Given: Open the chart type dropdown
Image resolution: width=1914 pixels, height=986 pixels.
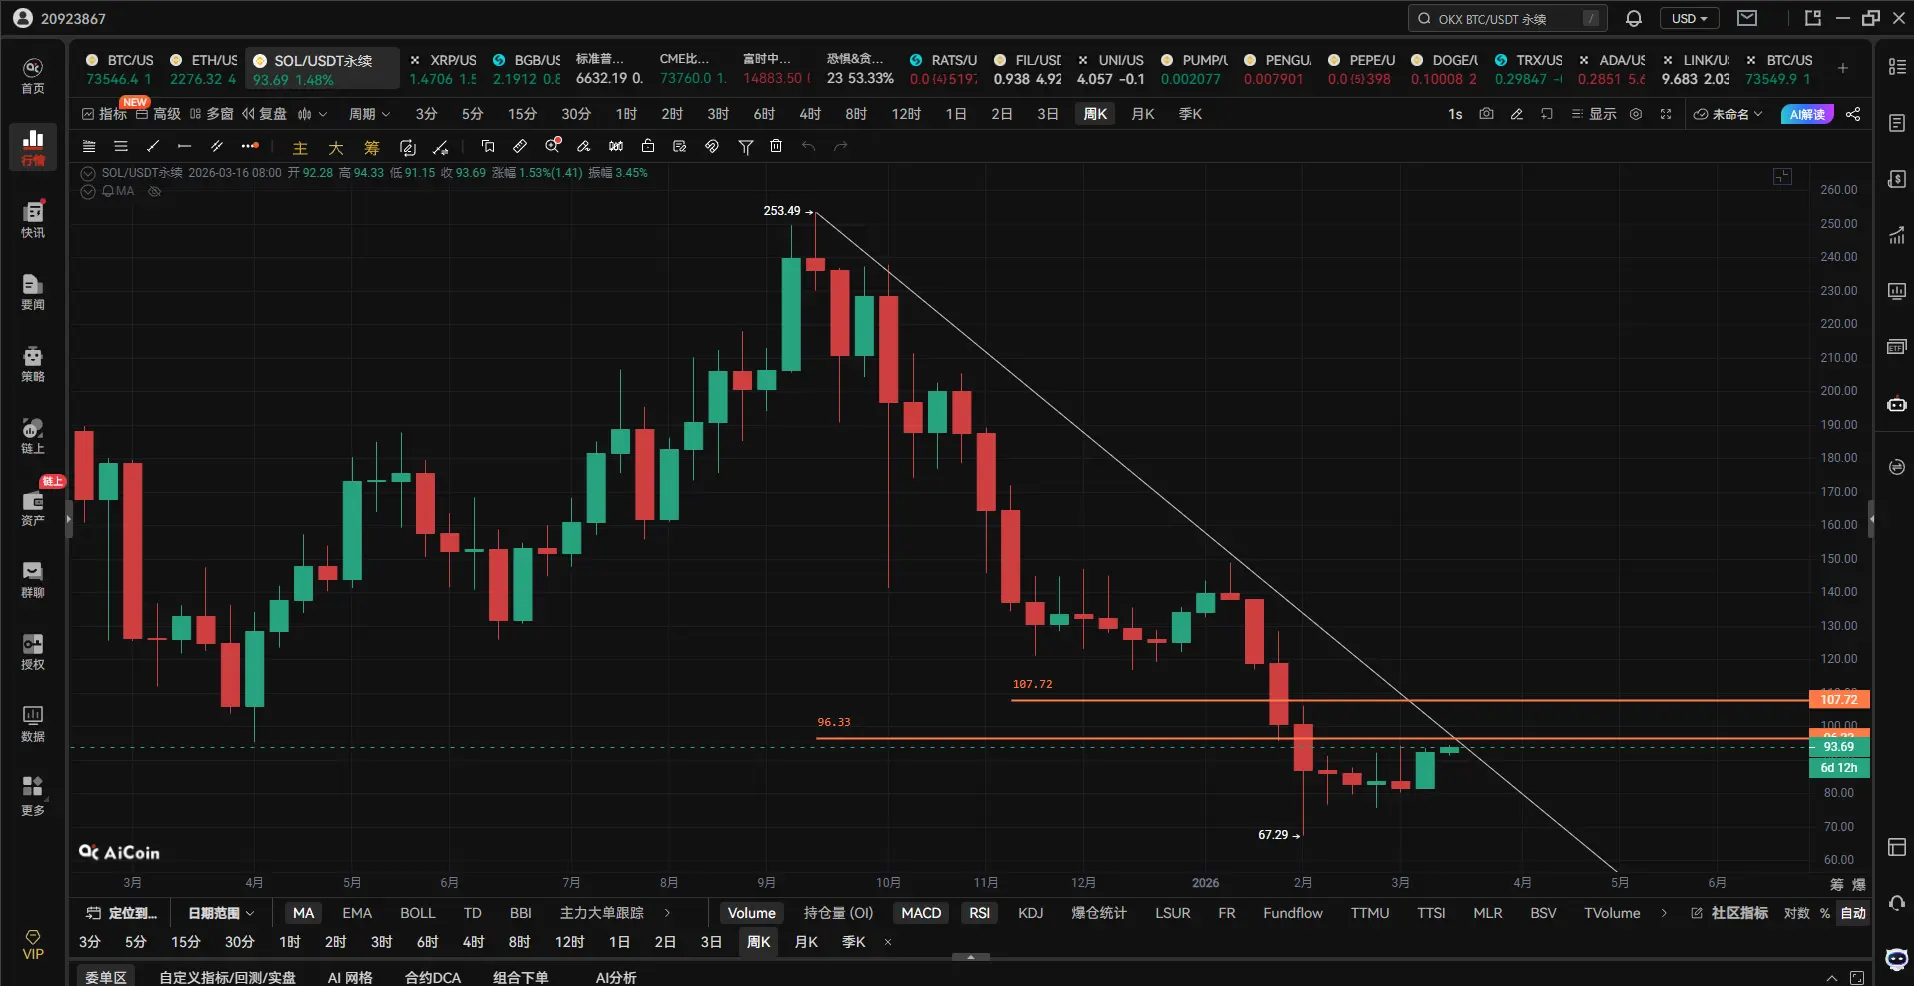Looking at the screenshot, I should 312,114.
